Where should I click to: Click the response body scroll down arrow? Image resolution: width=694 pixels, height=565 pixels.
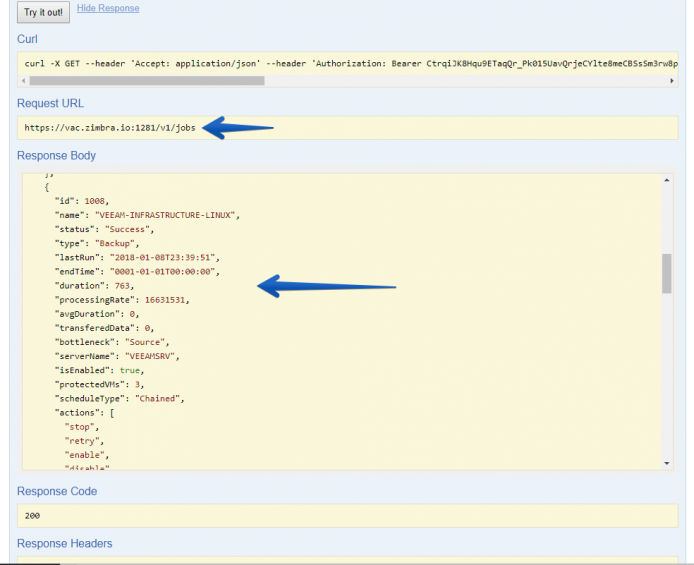pos(667,463)
